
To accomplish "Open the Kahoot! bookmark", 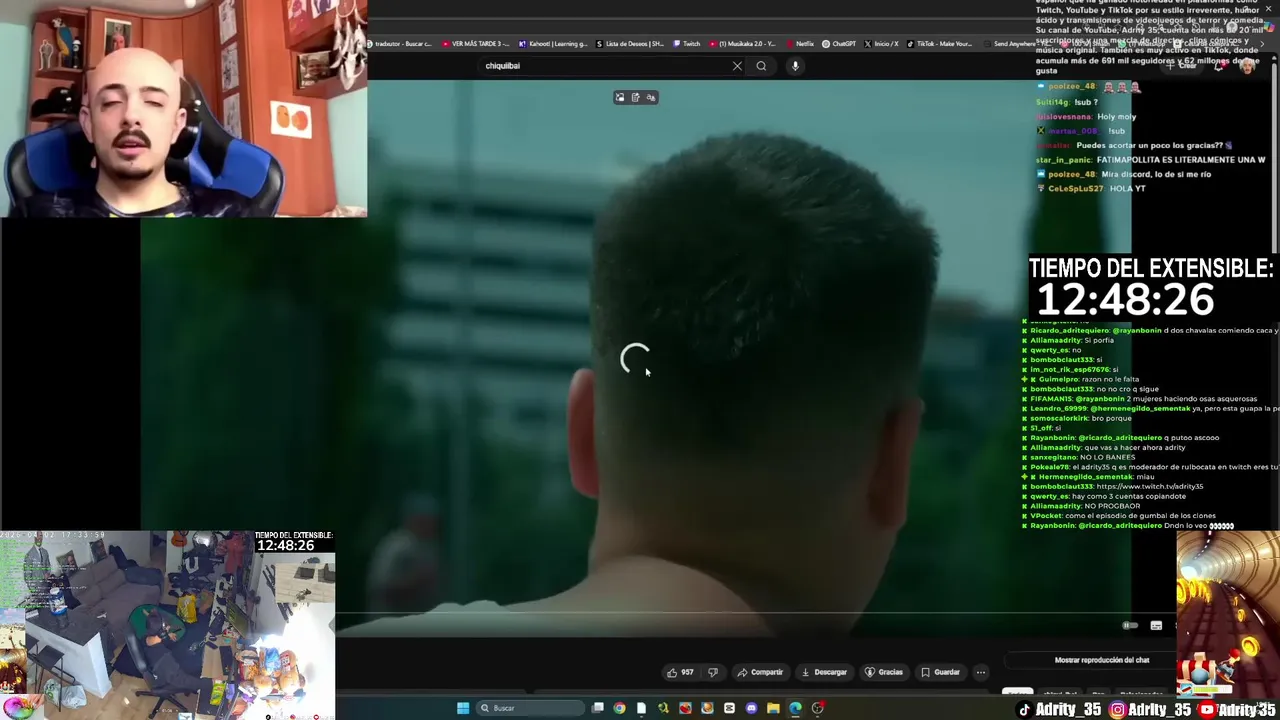I will tap(553, 44).
